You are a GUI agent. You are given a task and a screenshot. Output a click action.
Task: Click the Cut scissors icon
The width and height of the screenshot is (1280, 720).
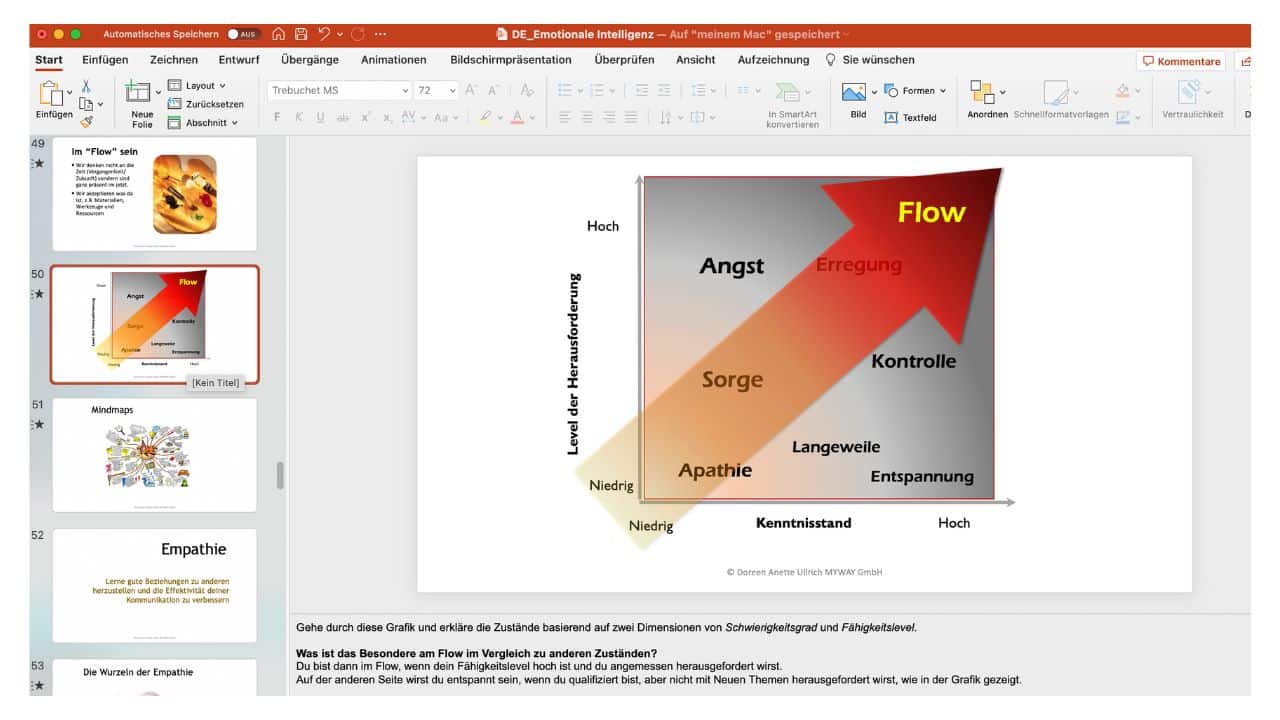(x=86, y=87)
